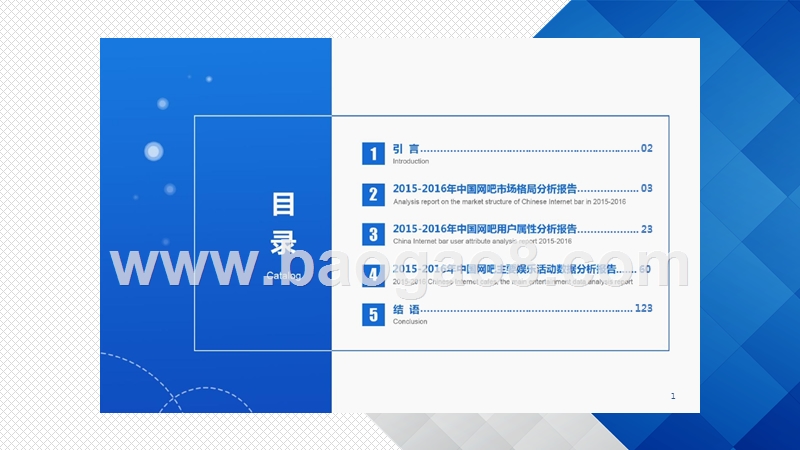800x450 pixels.
Task: Select 'China Internet bar user attribute' subtitle
Action: click(x=482, y=241)
